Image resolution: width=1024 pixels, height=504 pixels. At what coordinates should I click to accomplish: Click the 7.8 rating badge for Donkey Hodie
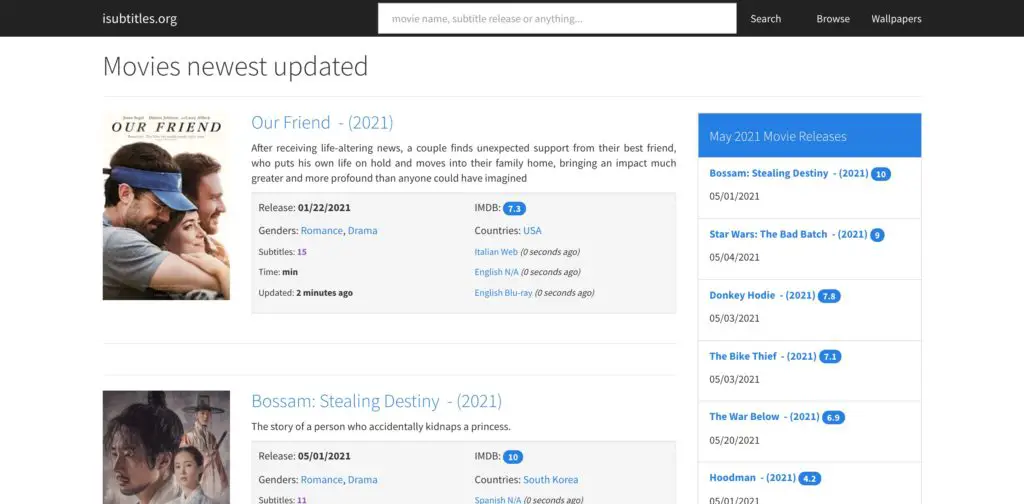point(829,296)
